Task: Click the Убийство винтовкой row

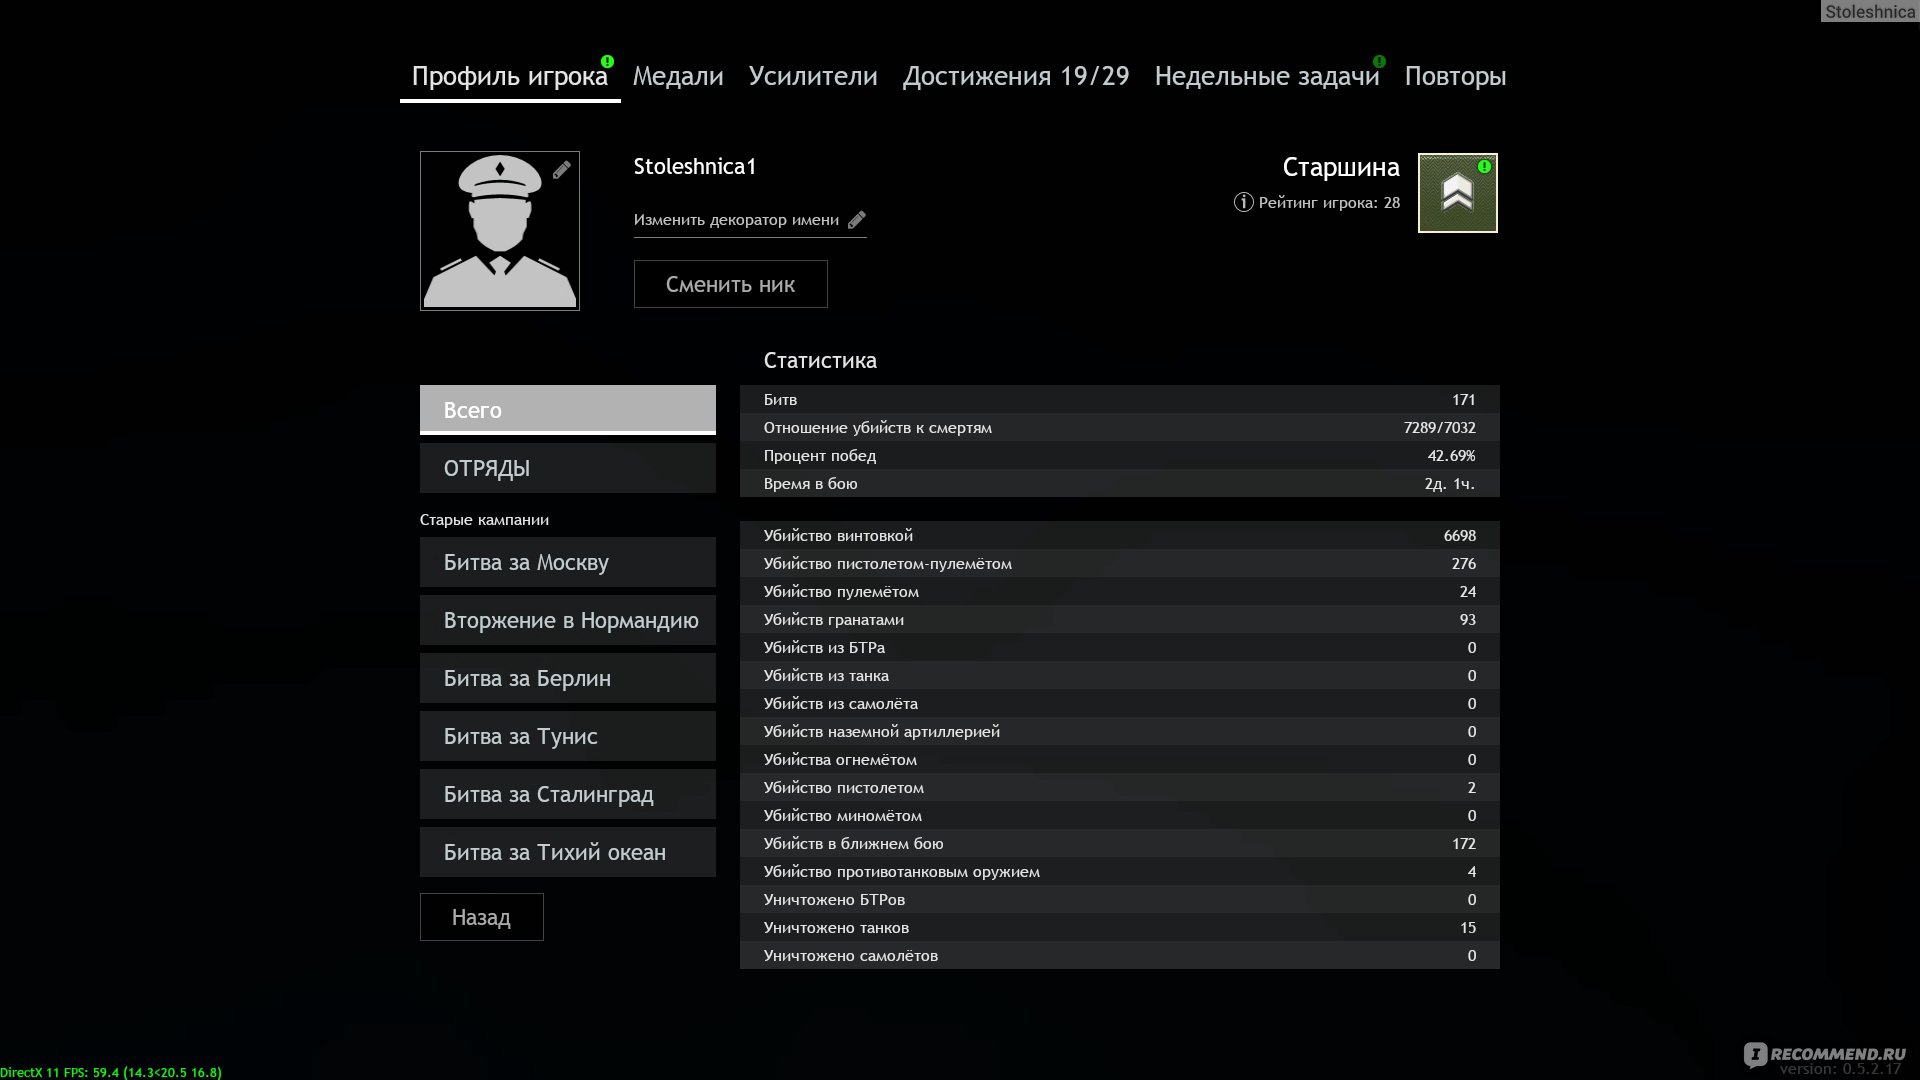Action: pyautogui.click(x=1120, y=535)
